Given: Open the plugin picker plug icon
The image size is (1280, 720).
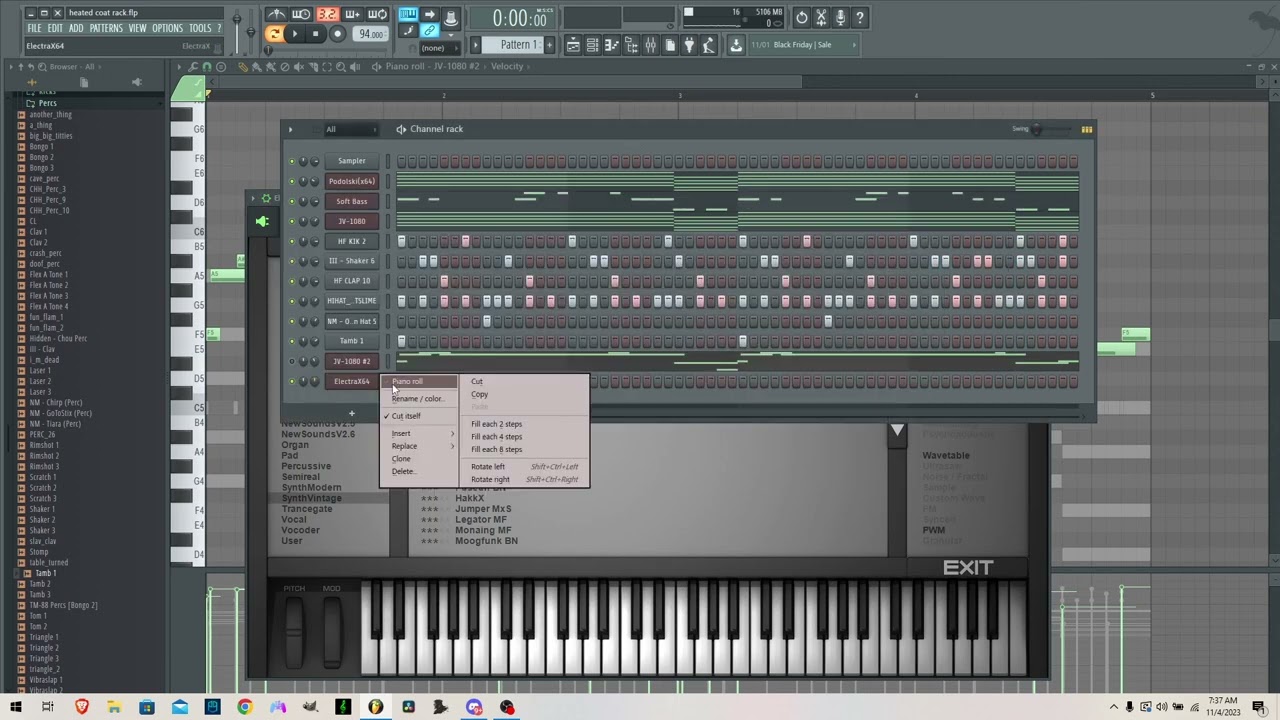Looking at the screenshot, I should click(x=689, y=45).
